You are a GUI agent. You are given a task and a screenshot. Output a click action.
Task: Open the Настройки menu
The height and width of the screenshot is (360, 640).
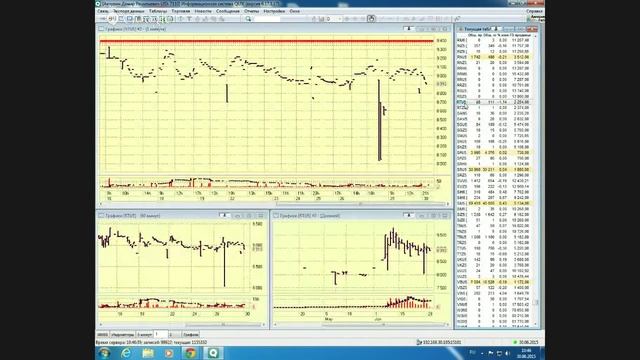(x=274, y=11)
